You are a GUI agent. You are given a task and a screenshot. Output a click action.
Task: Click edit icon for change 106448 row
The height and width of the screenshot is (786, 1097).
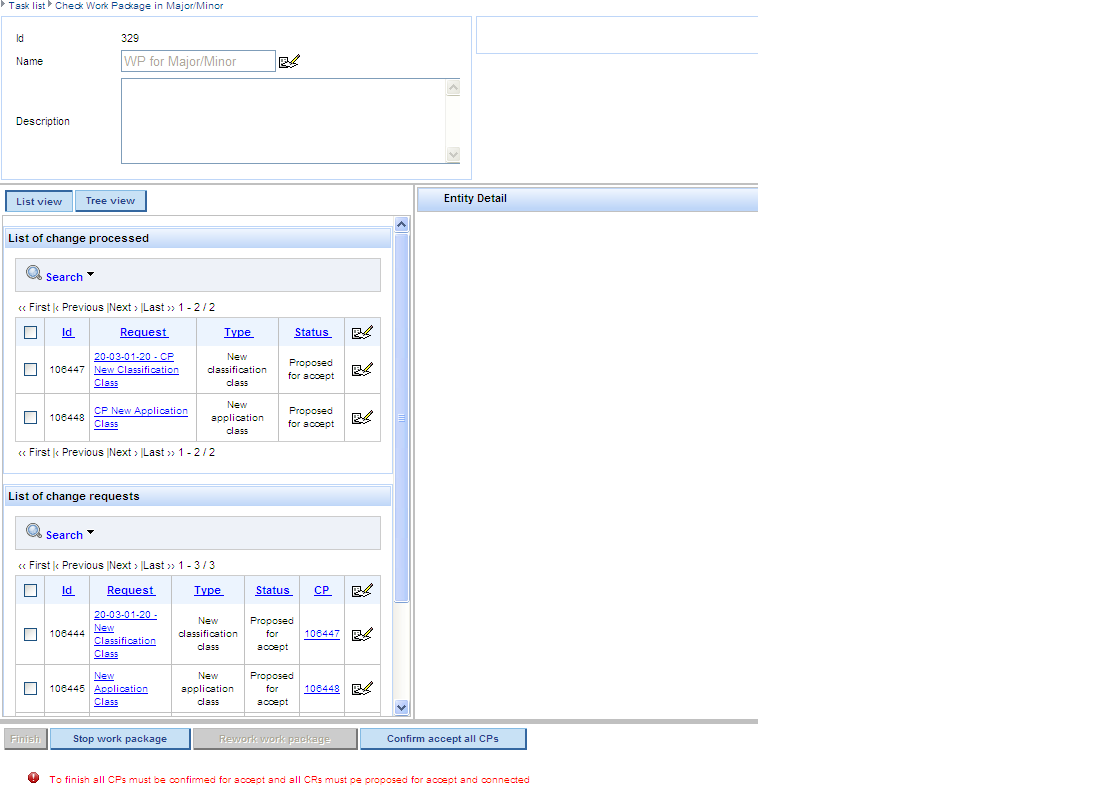coord(362,418)
